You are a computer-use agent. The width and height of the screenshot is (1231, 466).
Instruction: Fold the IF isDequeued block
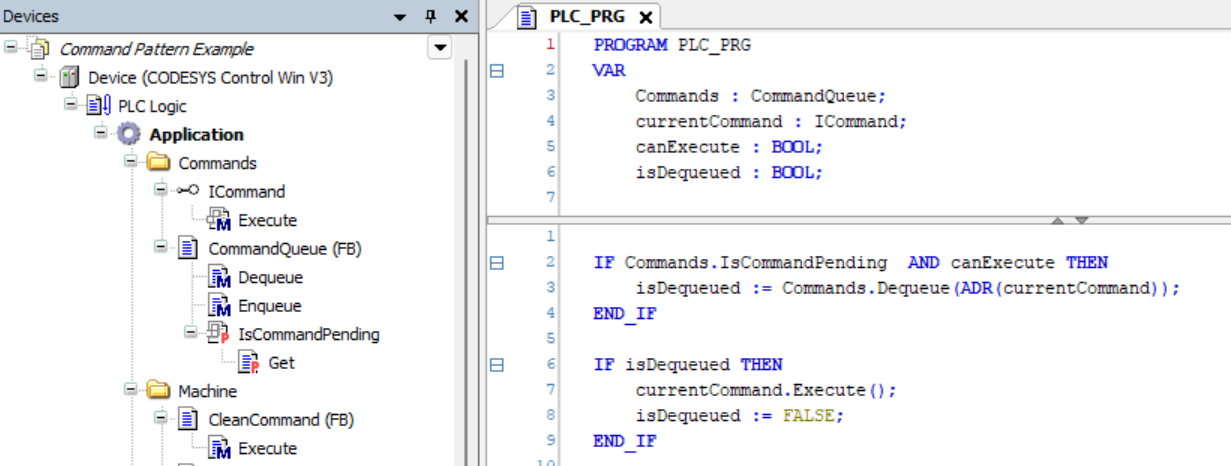pos(497,365)
